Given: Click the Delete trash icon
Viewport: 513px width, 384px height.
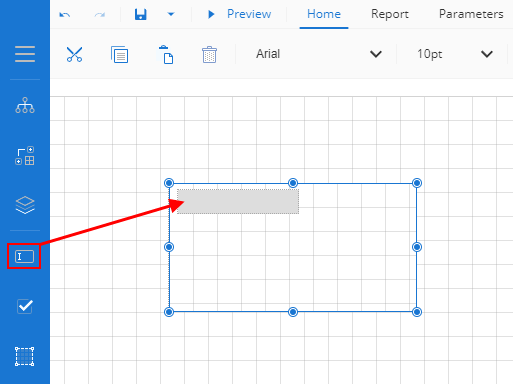Looking at the screenshot, I should [x=209, y=54].
